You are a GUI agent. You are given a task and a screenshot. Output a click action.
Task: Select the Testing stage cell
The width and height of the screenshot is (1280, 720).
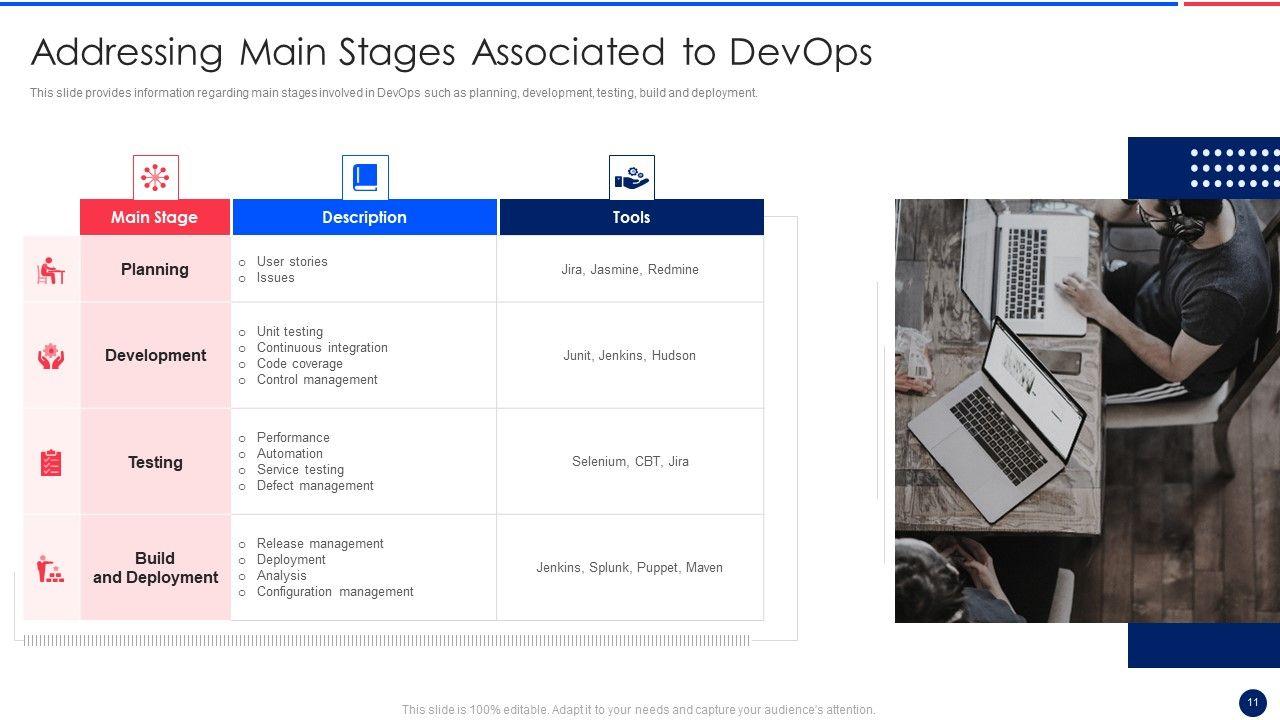click(155, 462)
